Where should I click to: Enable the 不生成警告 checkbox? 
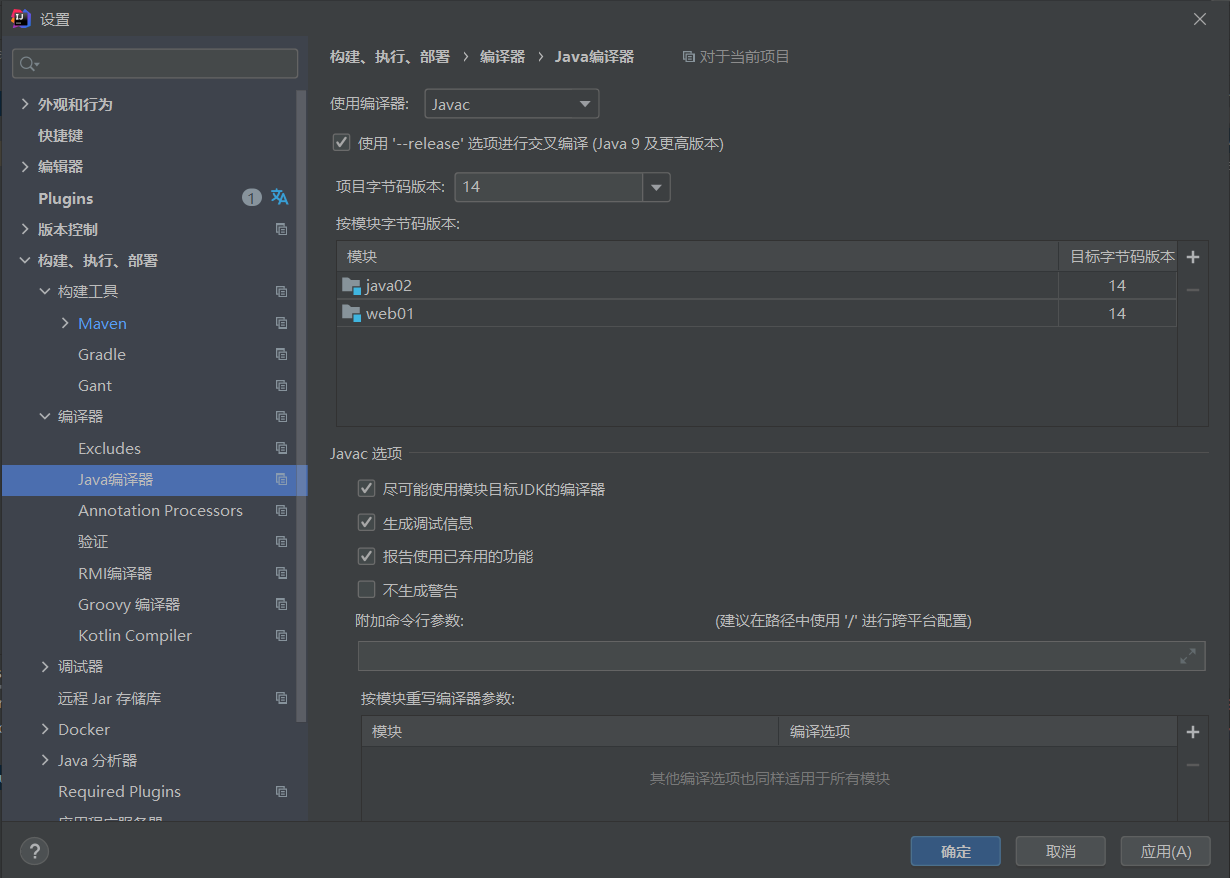[366, 590]
